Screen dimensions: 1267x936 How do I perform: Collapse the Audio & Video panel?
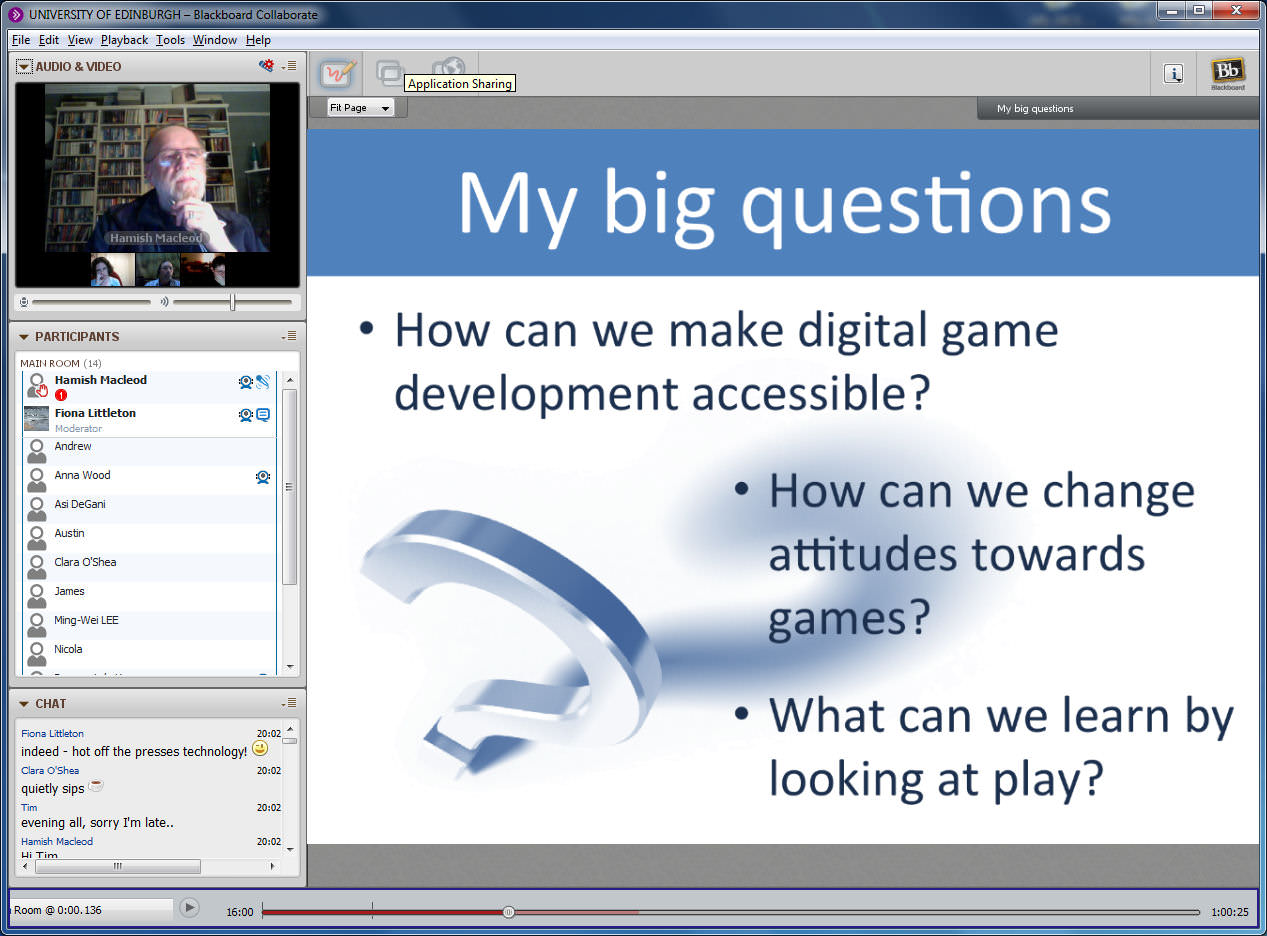(24, 66)
